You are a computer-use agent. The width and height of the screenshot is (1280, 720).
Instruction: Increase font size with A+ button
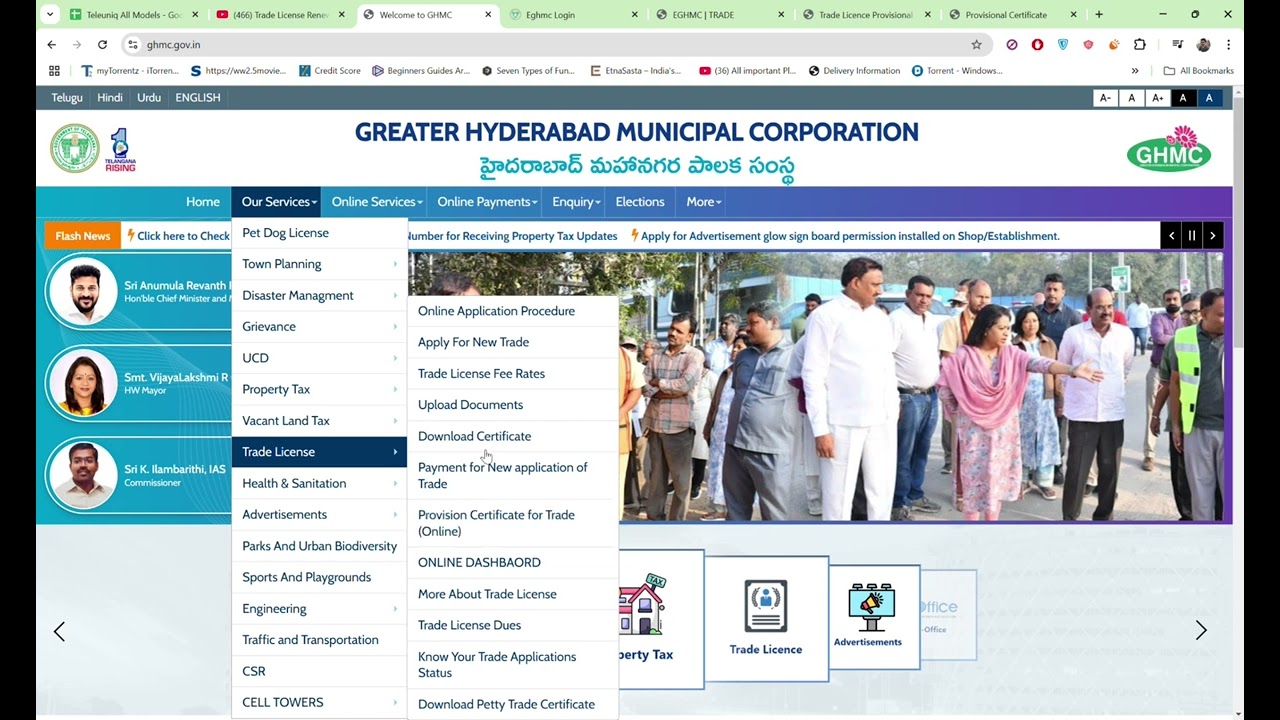pyautogui.click(x=1157, y=98)
